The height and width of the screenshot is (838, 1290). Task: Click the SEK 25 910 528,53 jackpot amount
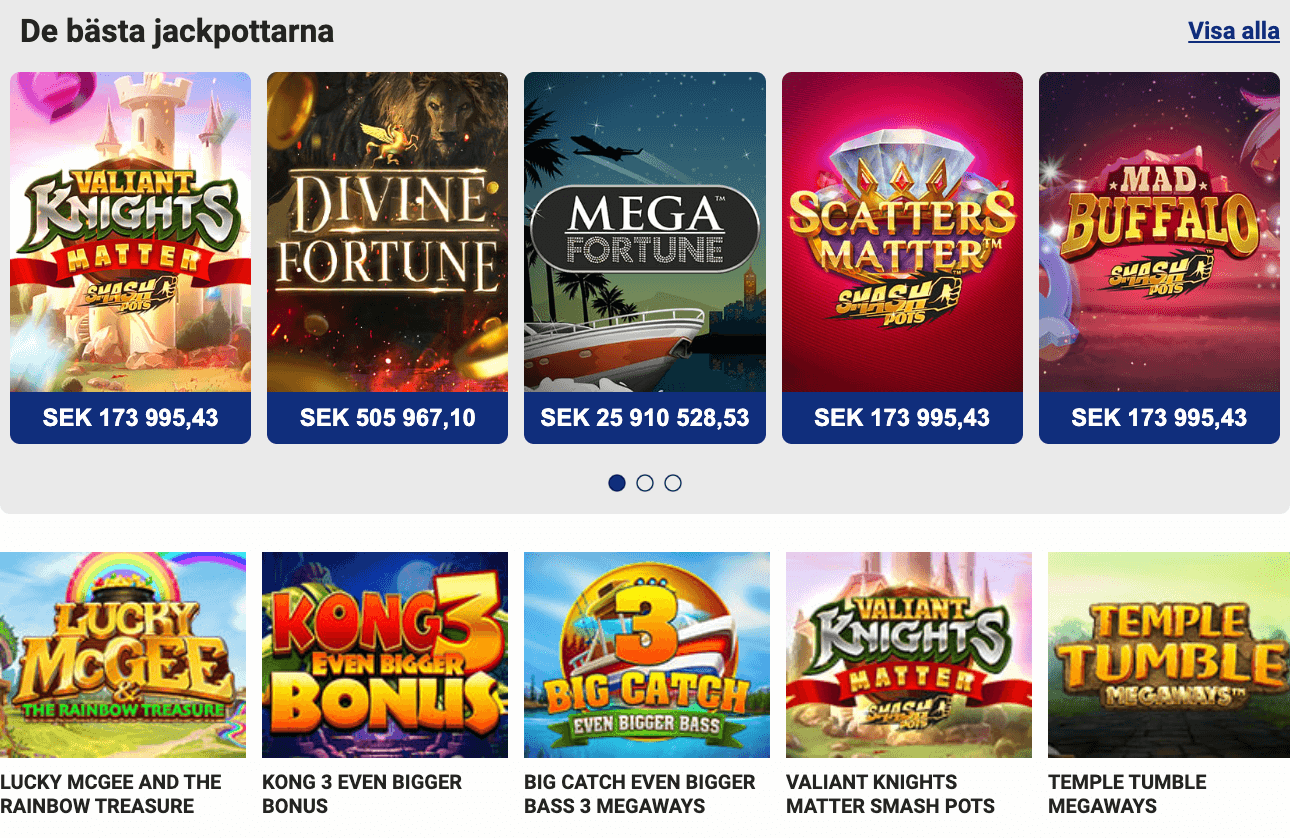coord(645,418)
